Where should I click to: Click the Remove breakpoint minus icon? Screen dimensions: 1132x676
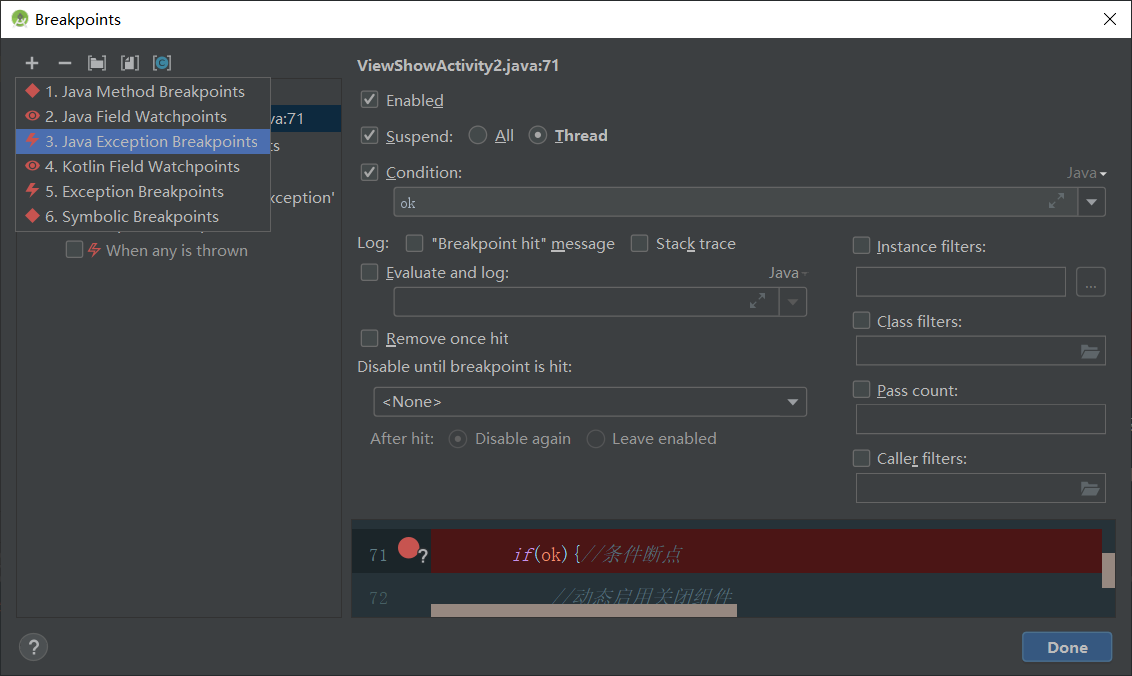(x=65, y=63)
